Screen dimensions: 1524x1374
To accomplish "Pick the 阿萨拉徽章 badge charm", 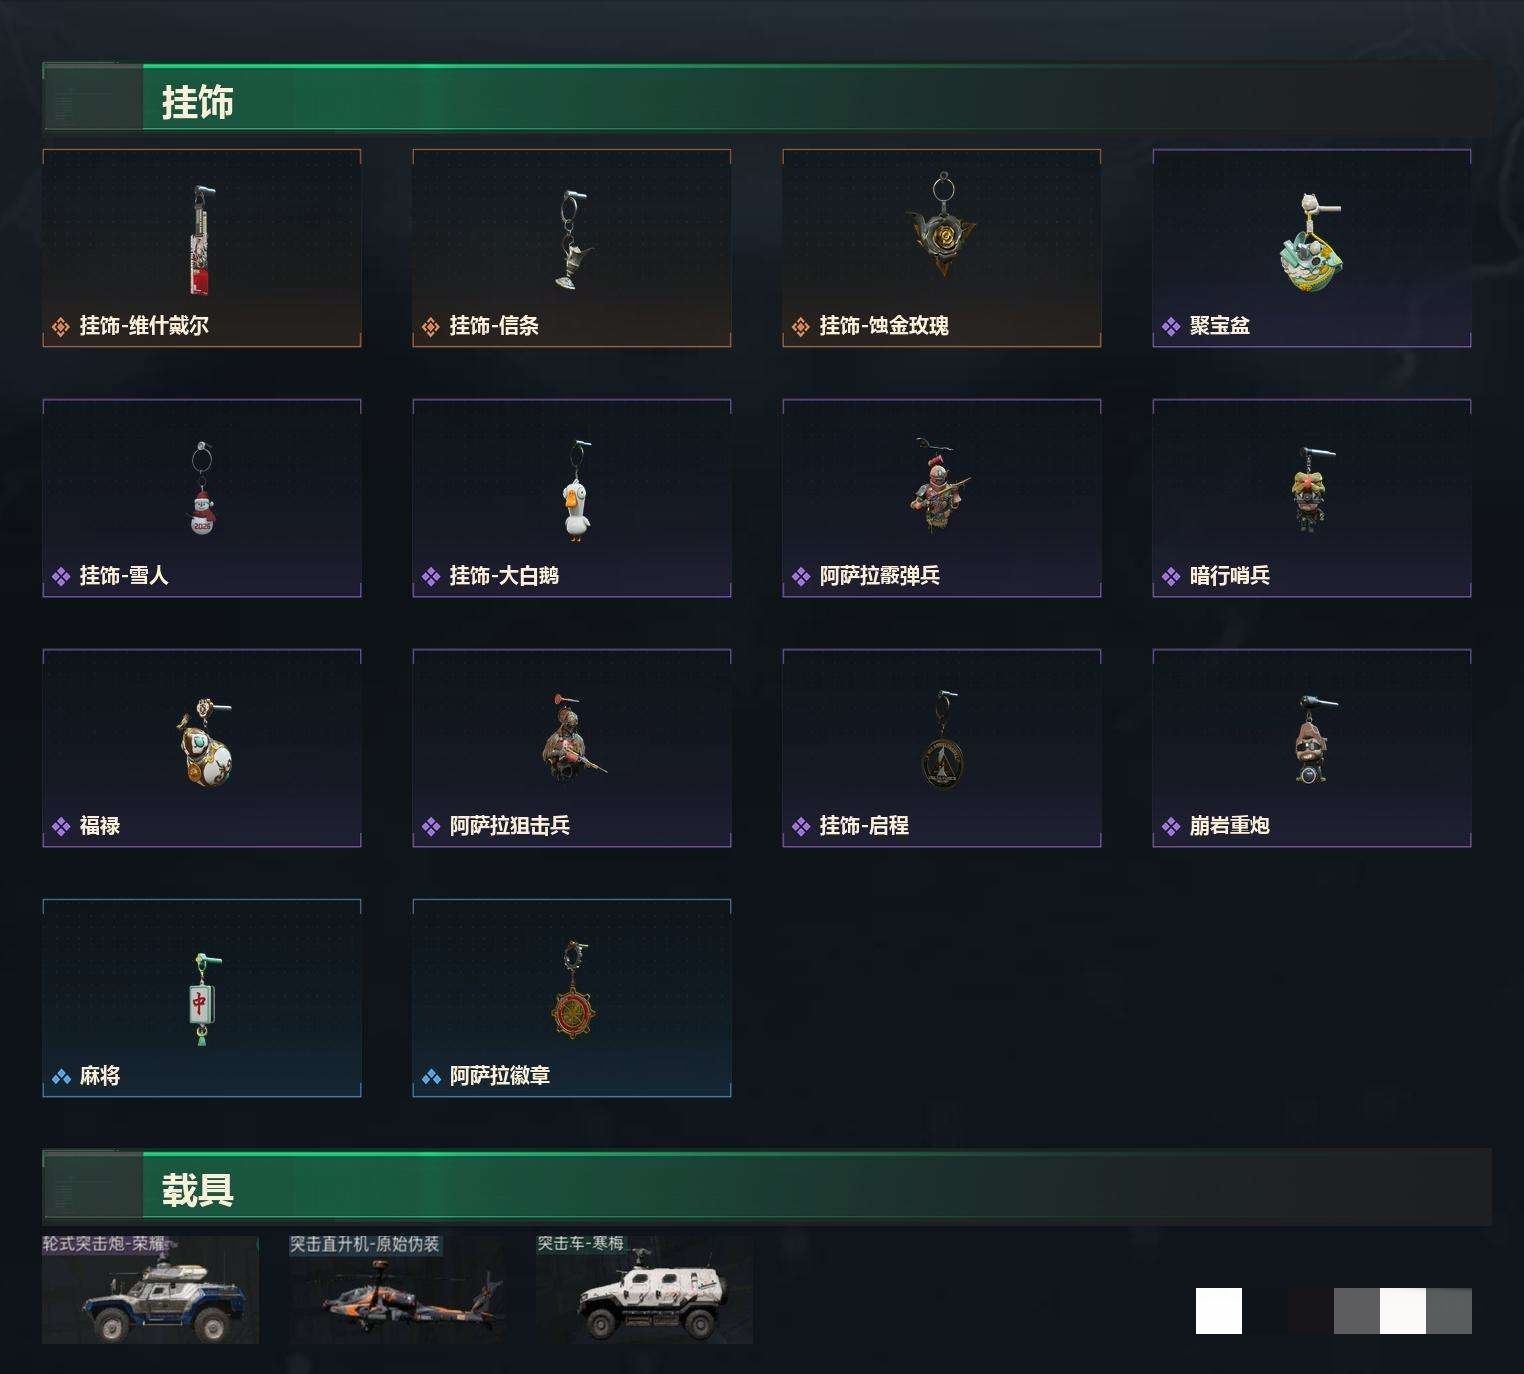I will pos(572,998).
